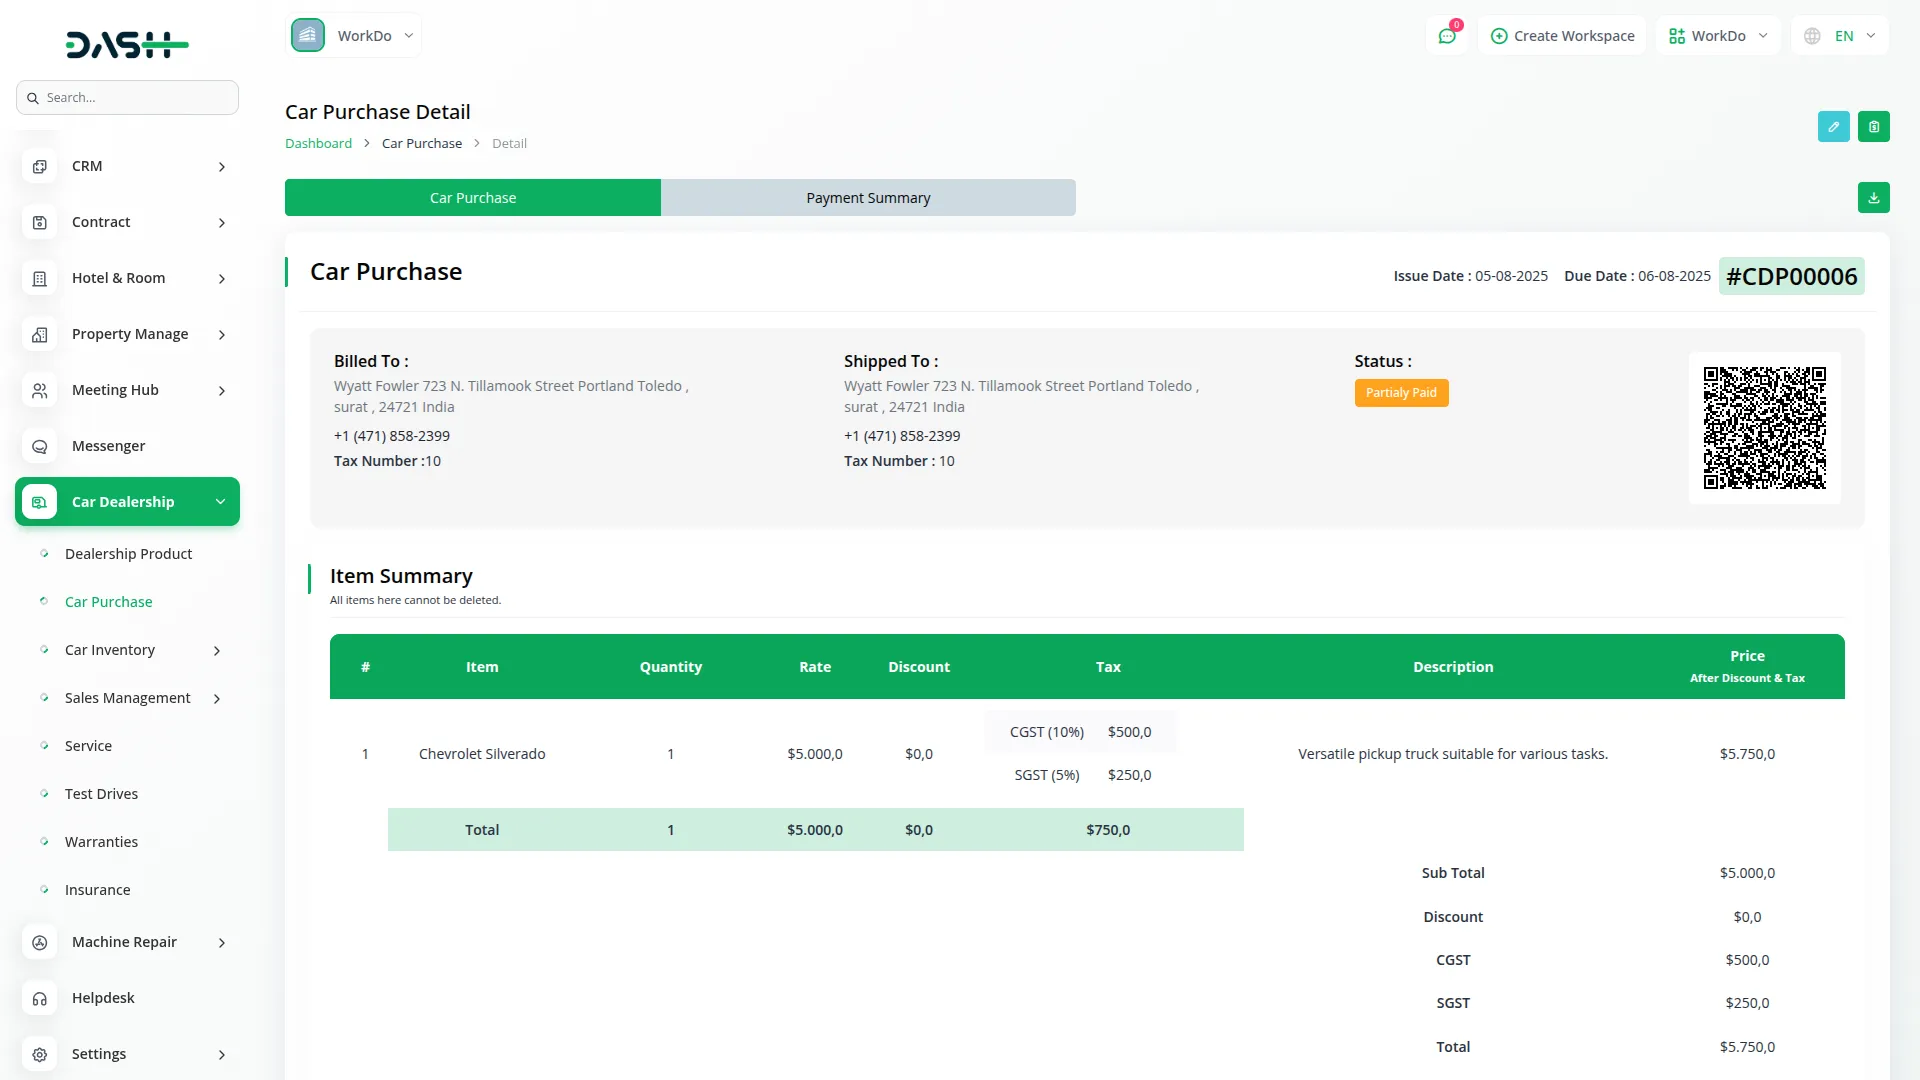The height and width of the screenshot is (1080, 1920).
Task: Collapse the Car Dealership menu
Action: pos(220,502)
